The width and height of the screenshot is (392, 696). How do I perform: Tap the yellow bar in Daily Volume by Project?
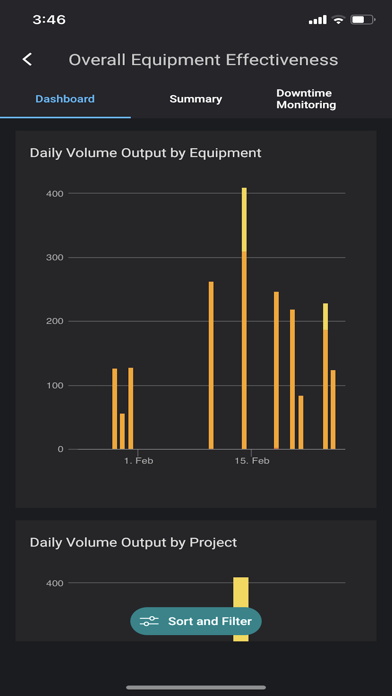[241, 609]
